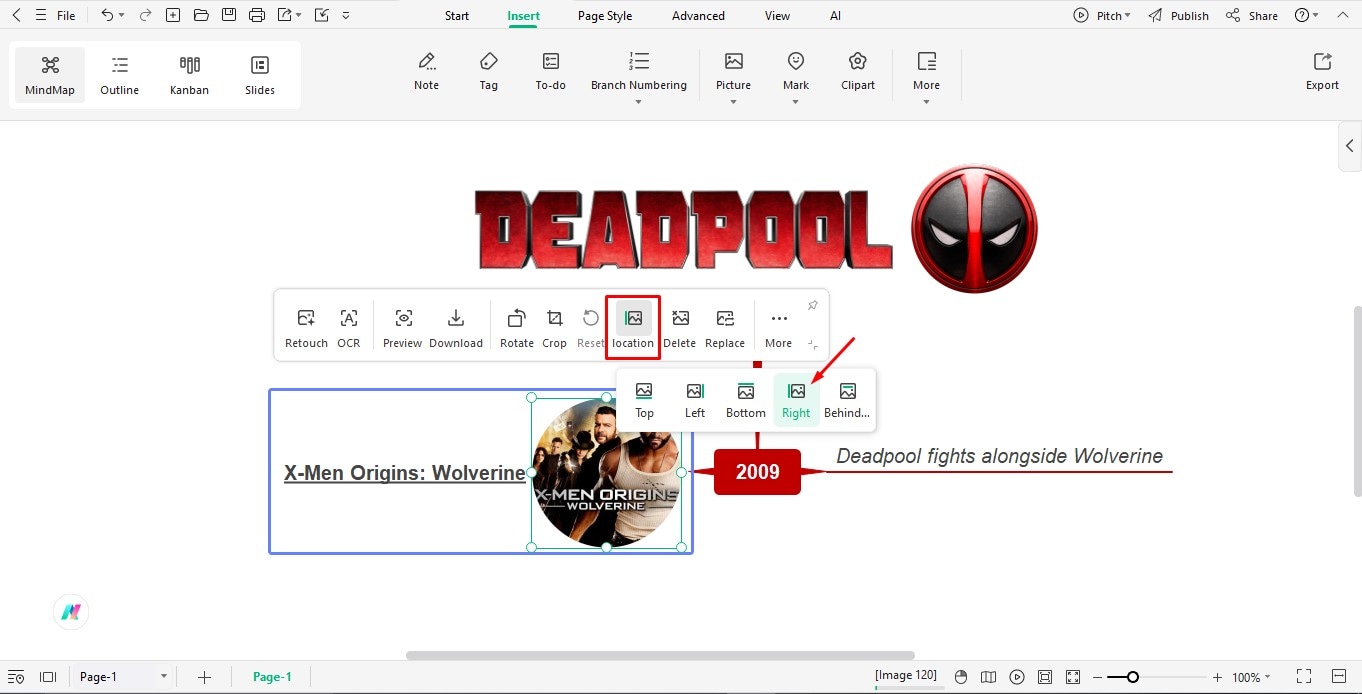Switch to the AI tab

[835, 16]
